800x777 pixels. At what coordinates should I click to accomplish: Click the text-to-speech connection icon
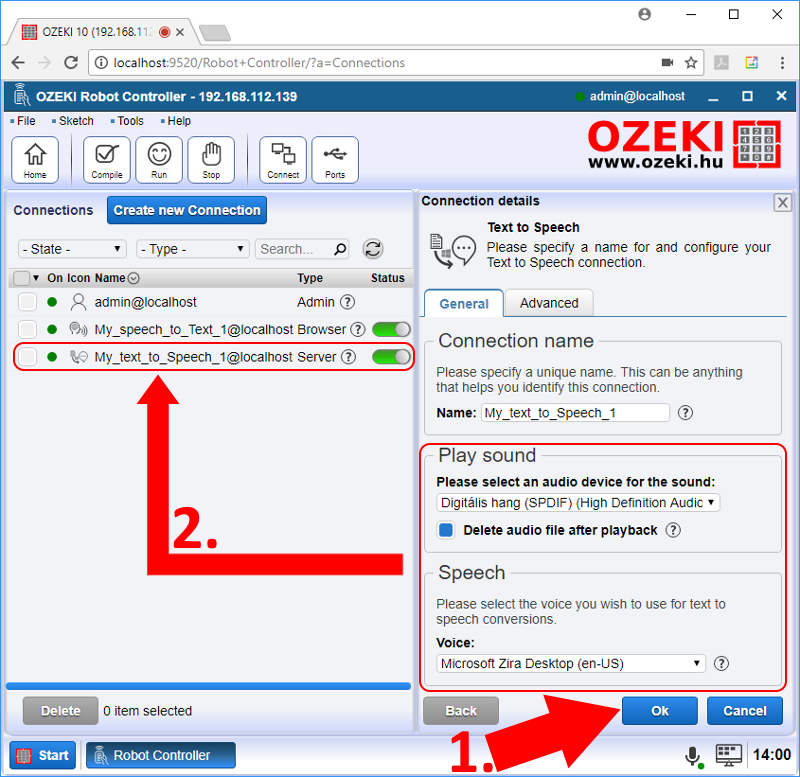coord(78,357)
